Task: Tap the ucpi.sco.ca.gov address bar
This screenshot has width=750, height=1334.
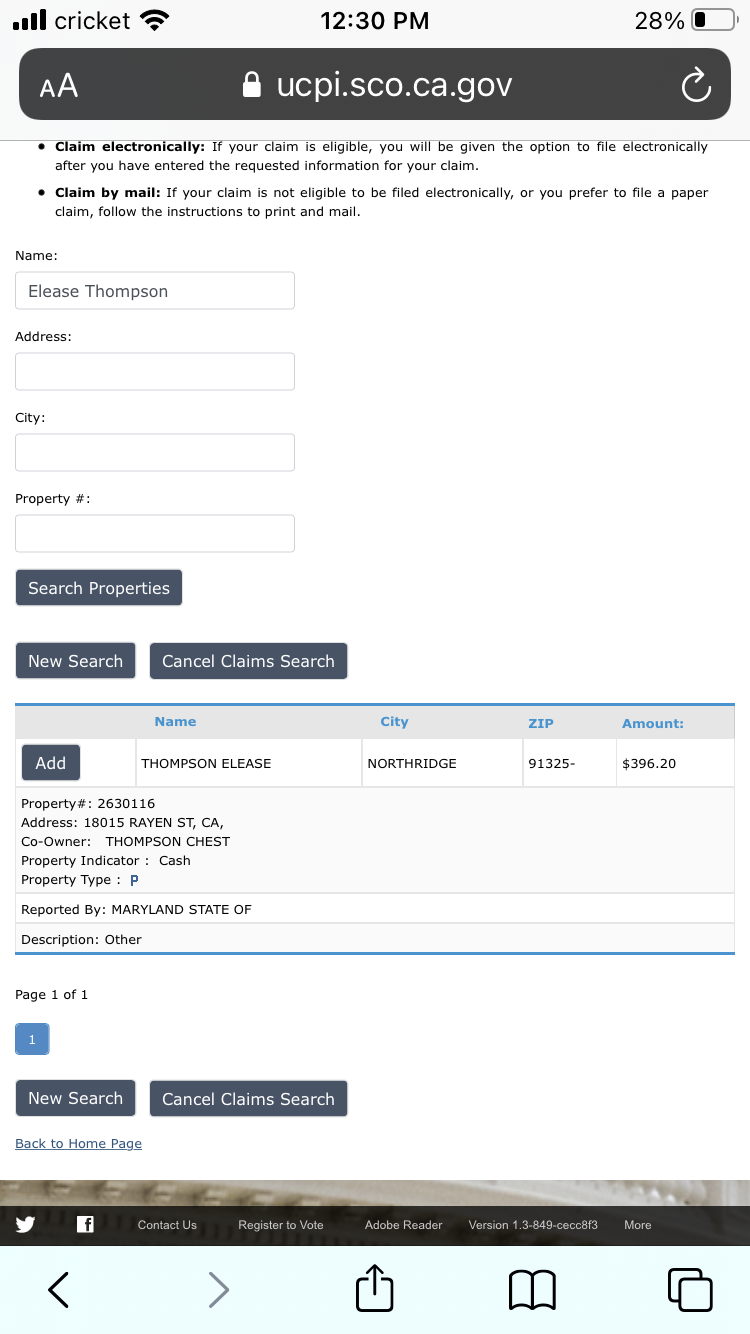Action: tap(375, 86)
